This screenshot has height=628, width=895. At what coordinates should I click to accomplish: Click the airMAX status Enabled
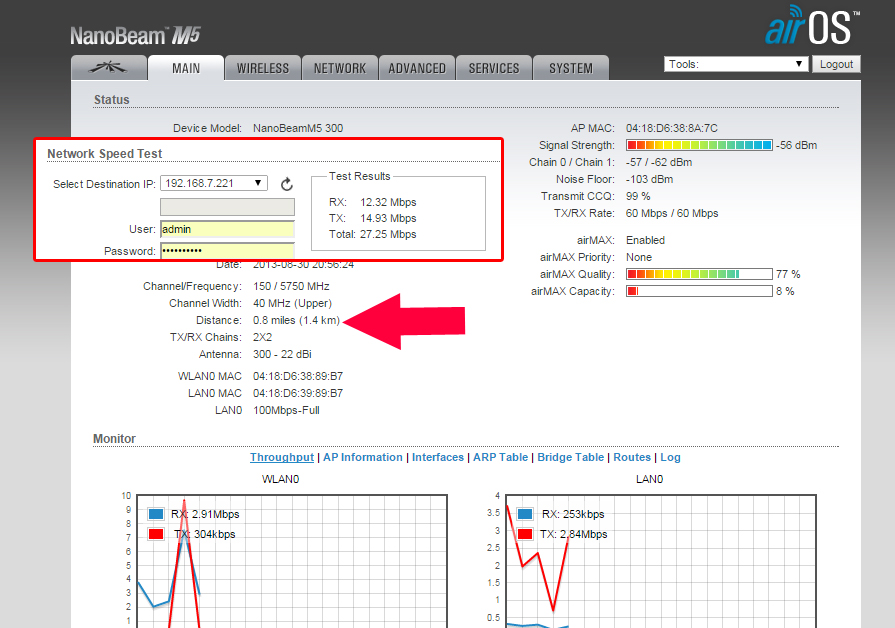646,240
